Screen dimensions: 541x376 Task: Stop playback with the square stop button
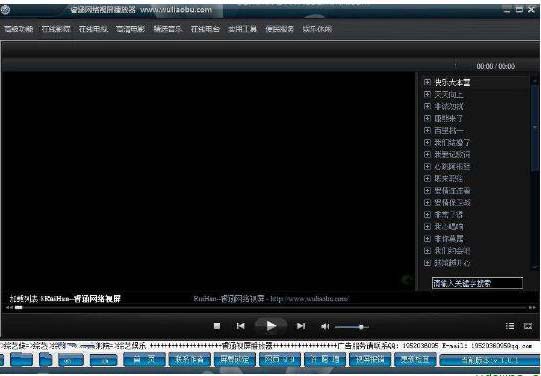pyautogui.click(x=217, y=326)
